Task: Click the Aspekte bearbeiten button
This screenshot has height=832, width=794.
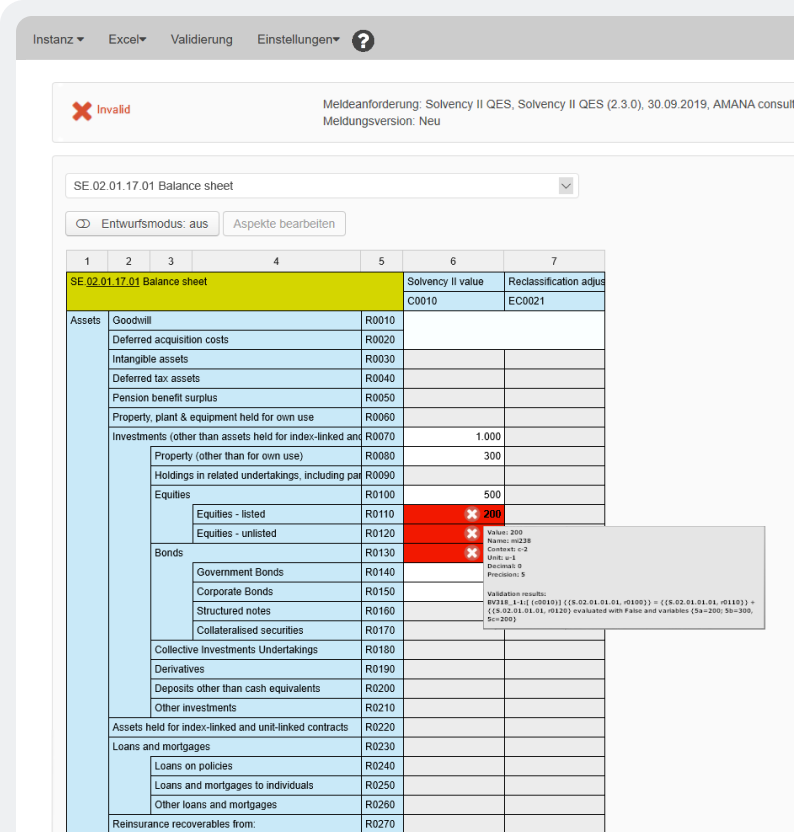Action: pyautogui.click(x=284, y=224)
